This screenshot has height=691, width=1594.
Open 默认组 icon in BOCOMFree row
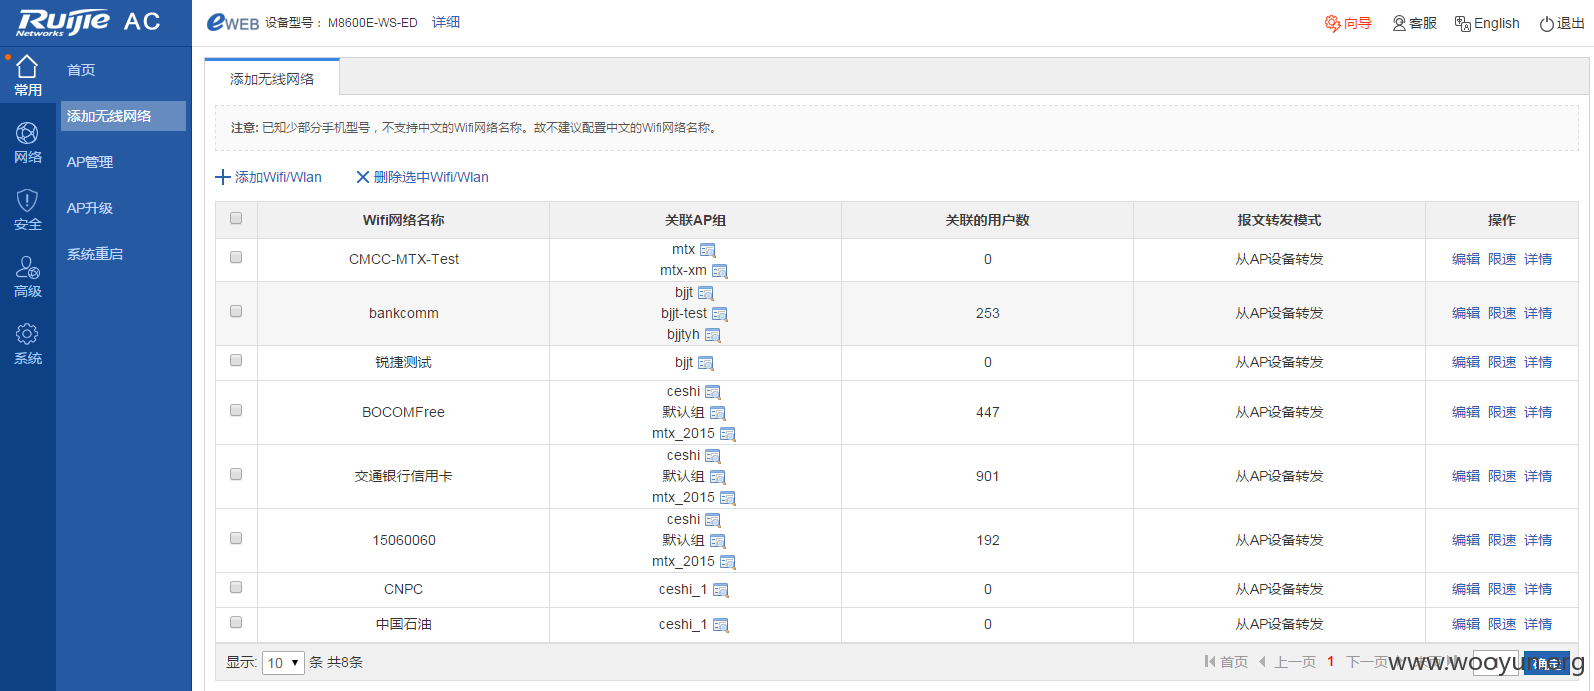point(718,413)
